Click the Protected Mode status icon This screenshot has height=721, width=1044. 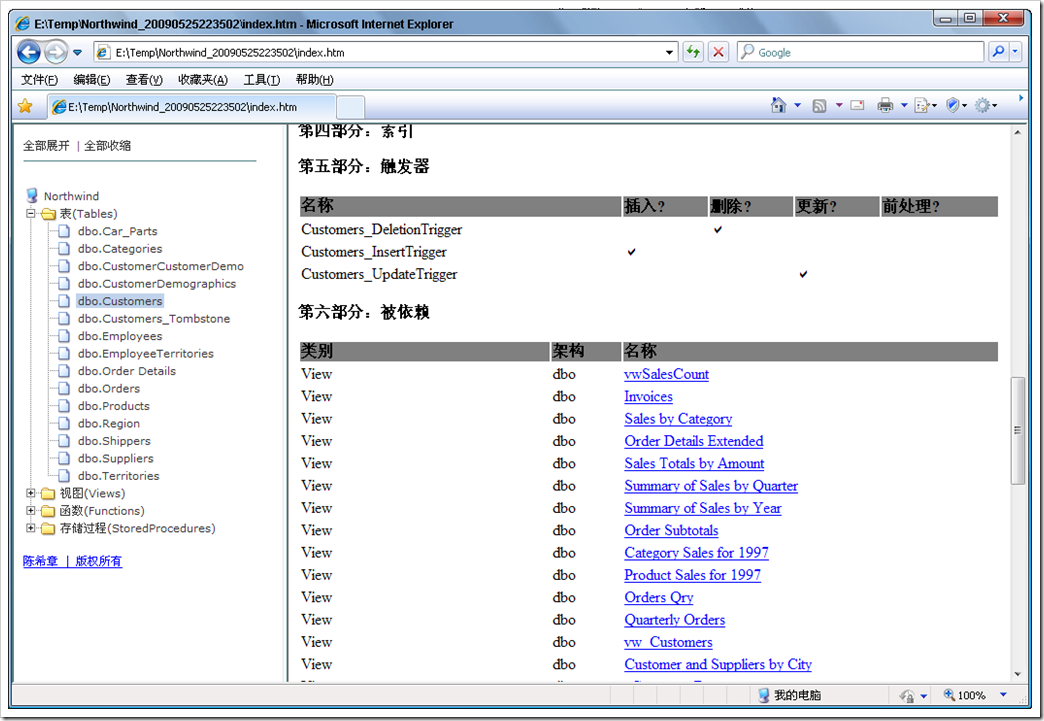[907, 696]
